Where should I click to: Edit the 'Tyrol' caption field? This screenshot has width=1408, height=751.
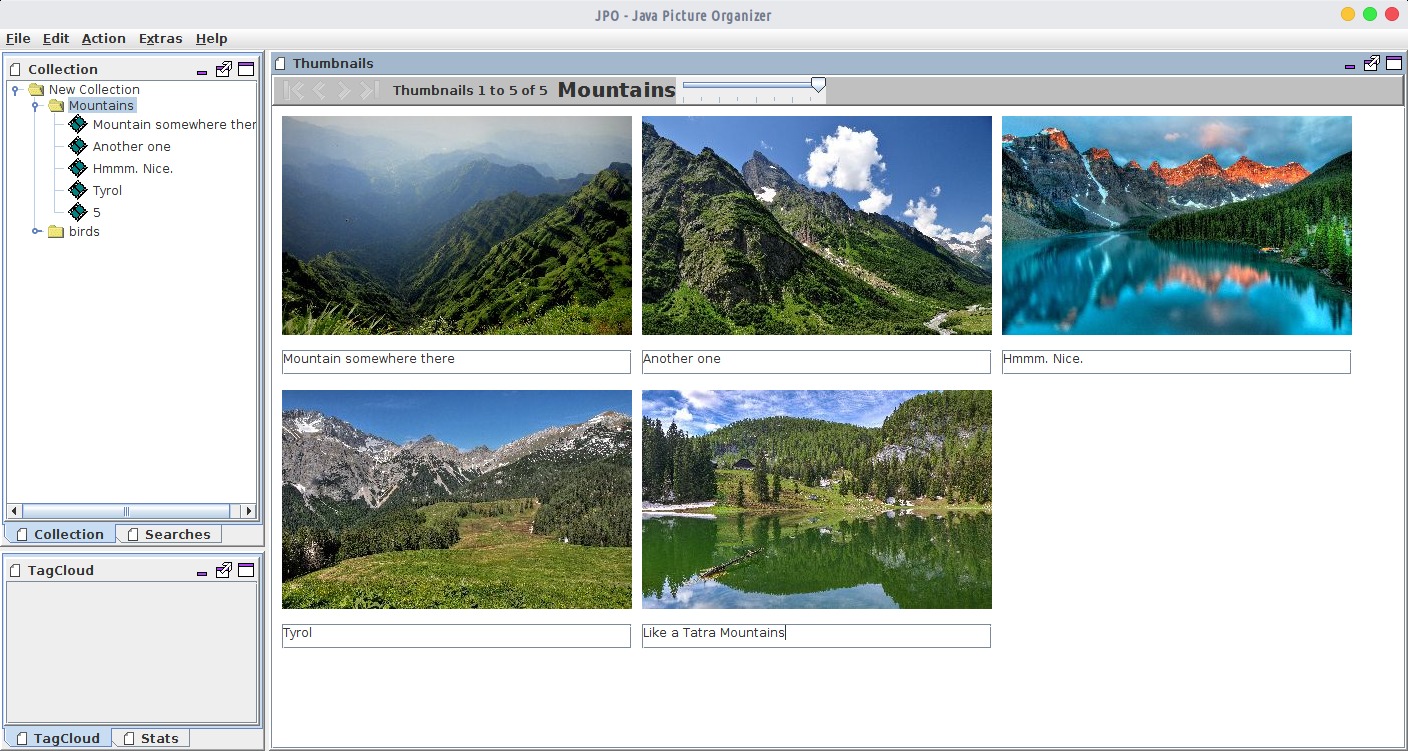456,635
